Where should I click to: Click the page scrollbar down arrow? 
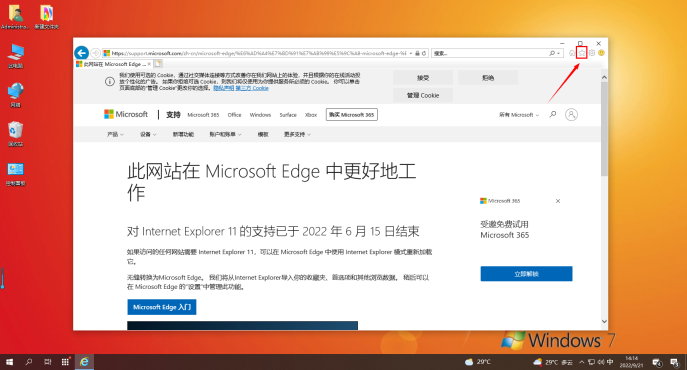[x=604, y=321]
